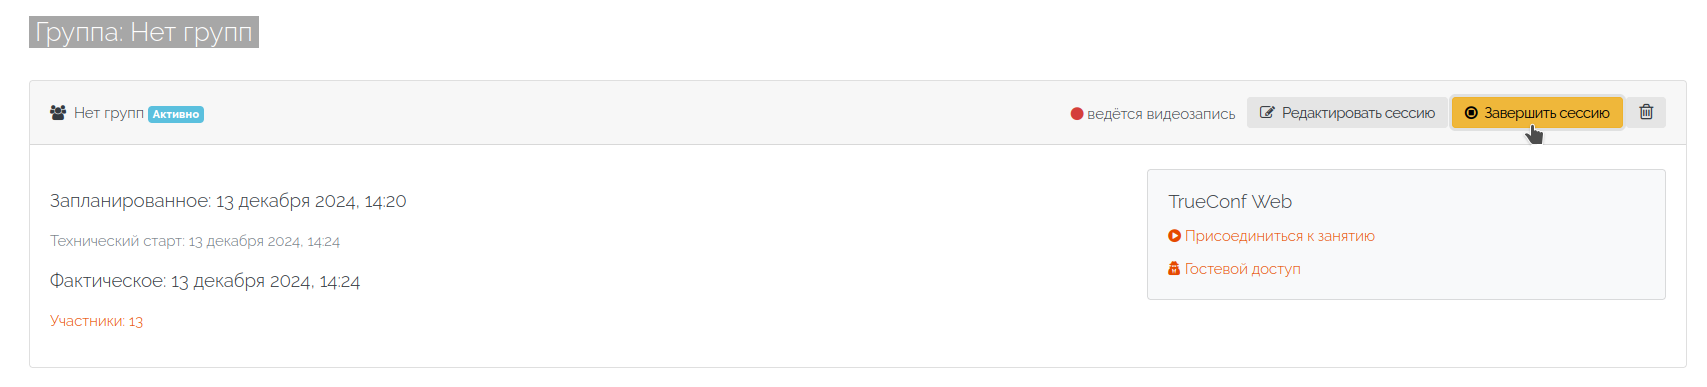Click the orange play icon beside Присоединиться

tap(1174, 236)
